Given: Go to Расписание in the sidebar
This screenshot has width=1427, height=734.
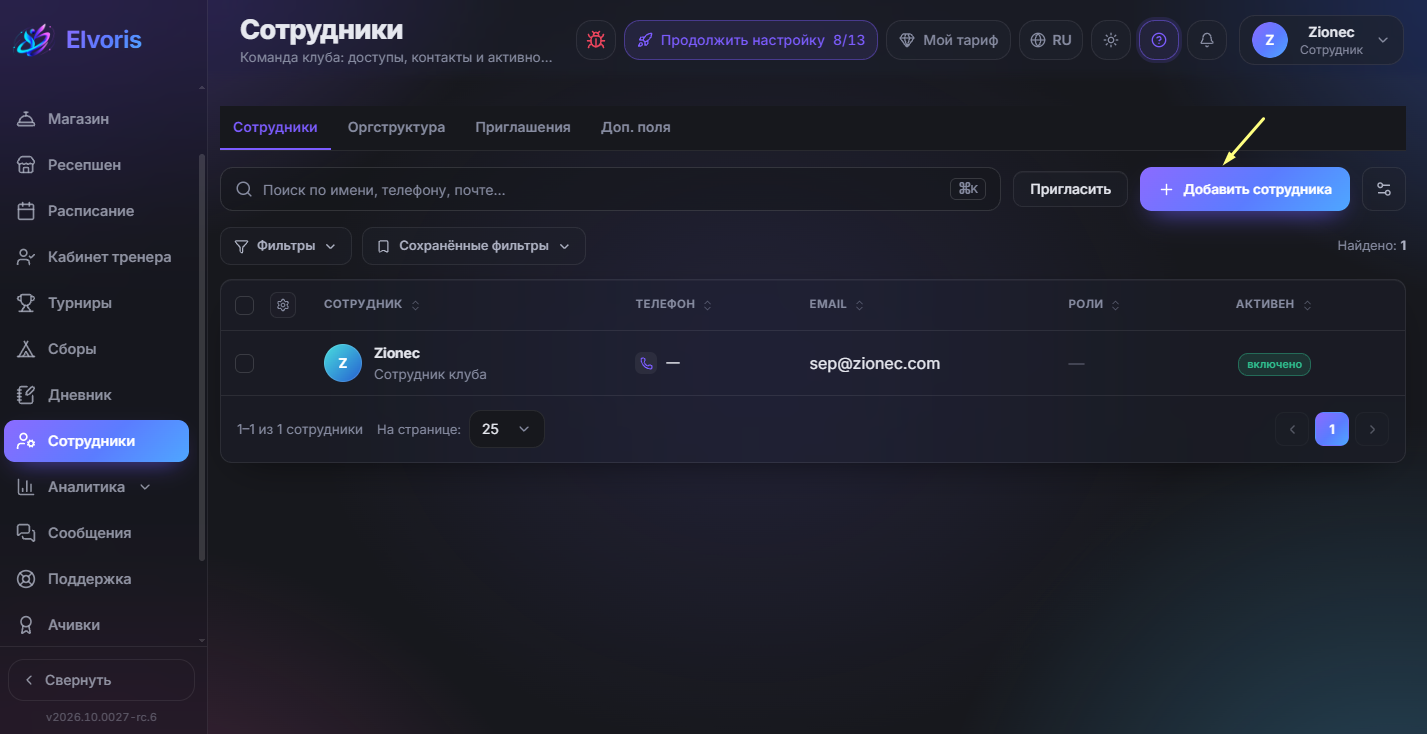Looking at the screenshot, I should (x=96, y=211).
